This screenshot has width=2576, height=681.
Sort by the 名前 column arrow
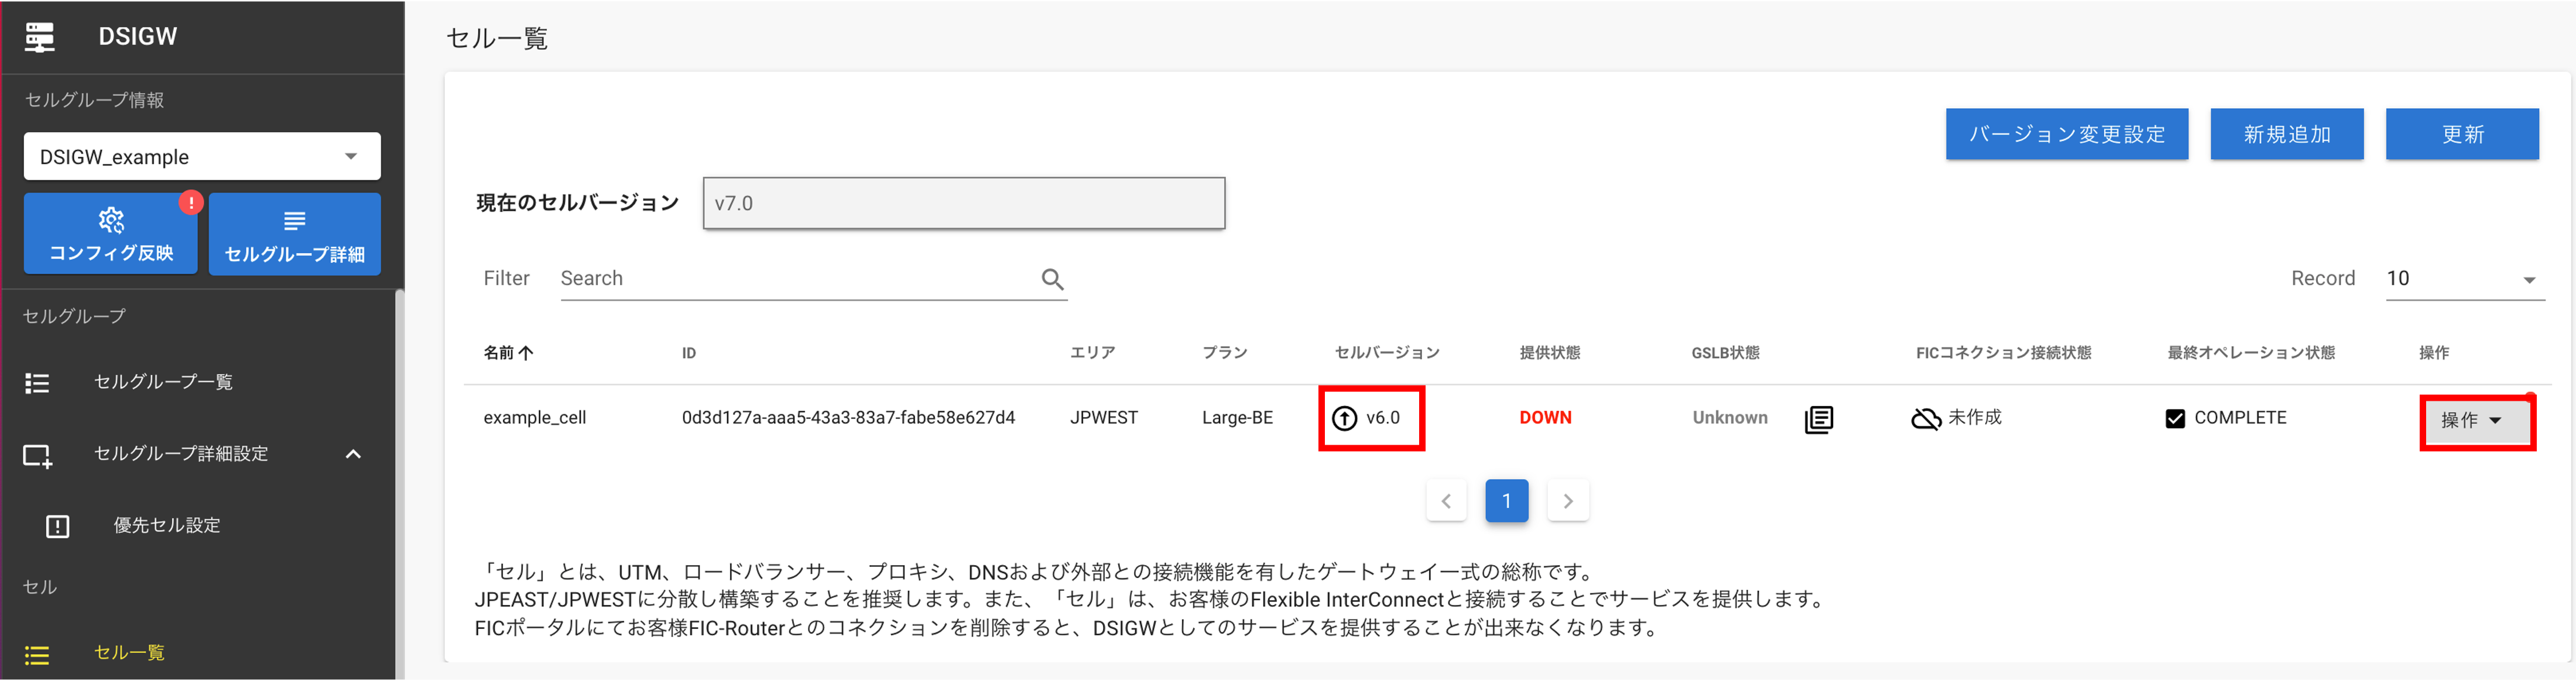[526, 353]
